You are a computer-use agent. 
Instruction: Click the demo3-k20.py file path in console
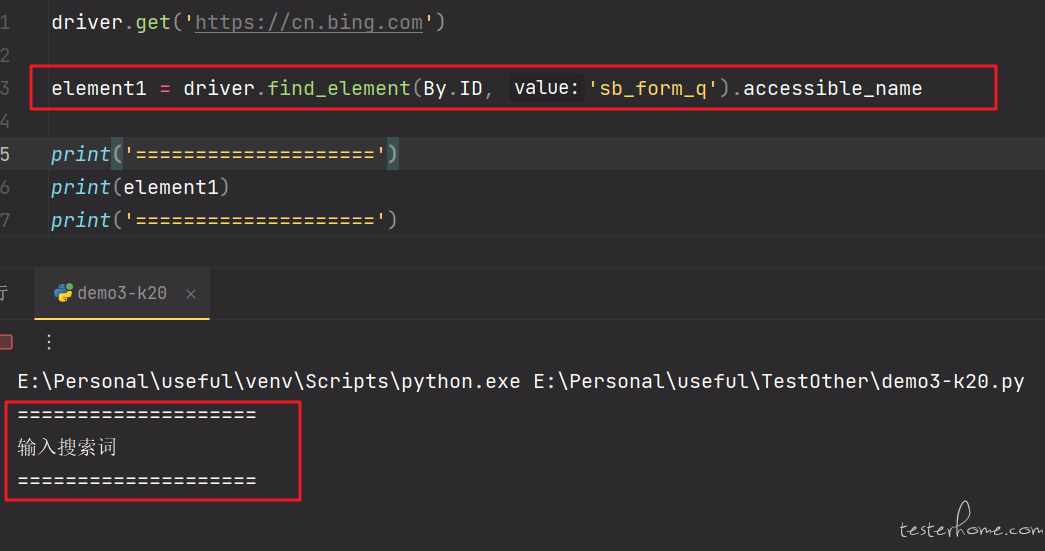[x=779, y=382]
